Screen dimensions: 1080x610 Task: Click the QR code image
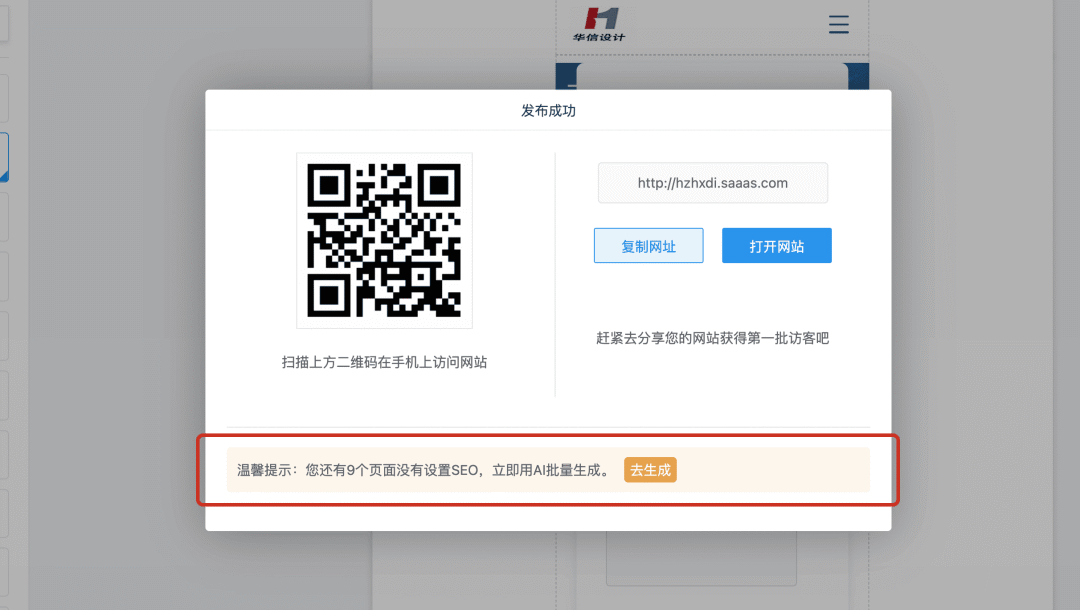coord(384,240)
